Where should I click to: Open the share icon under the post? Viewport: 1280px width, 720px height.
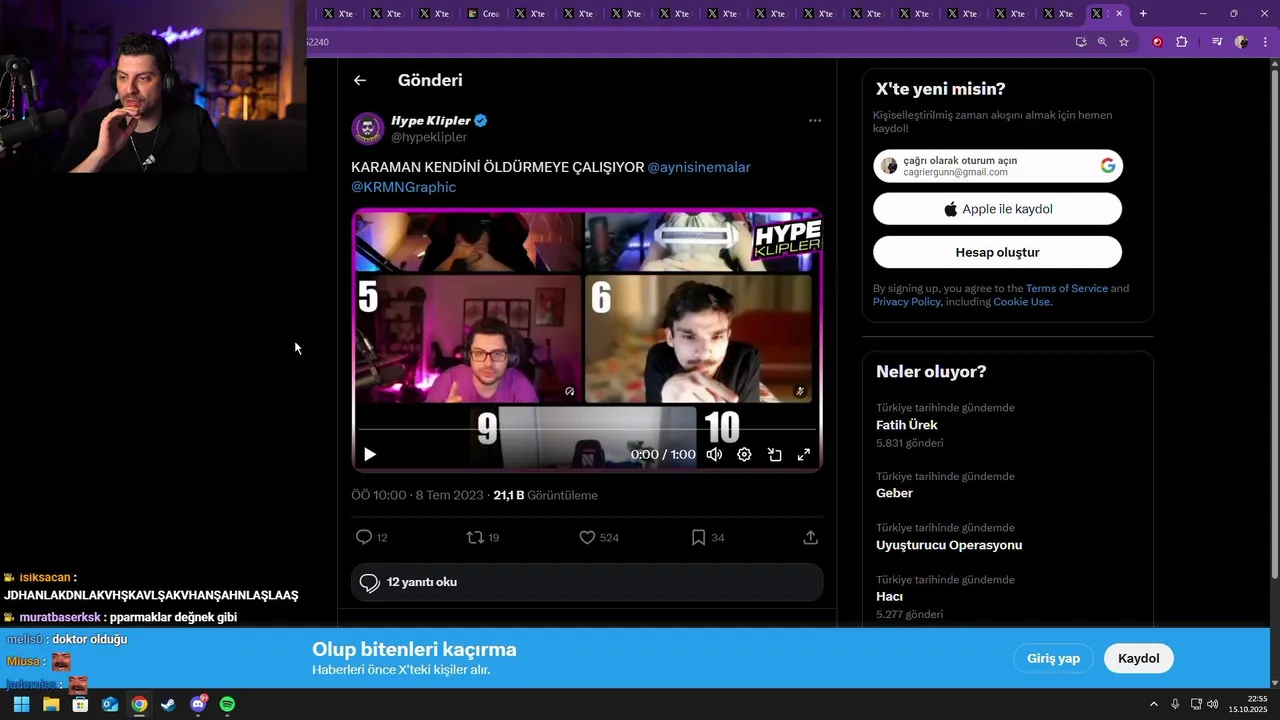(x=811, y=537)
